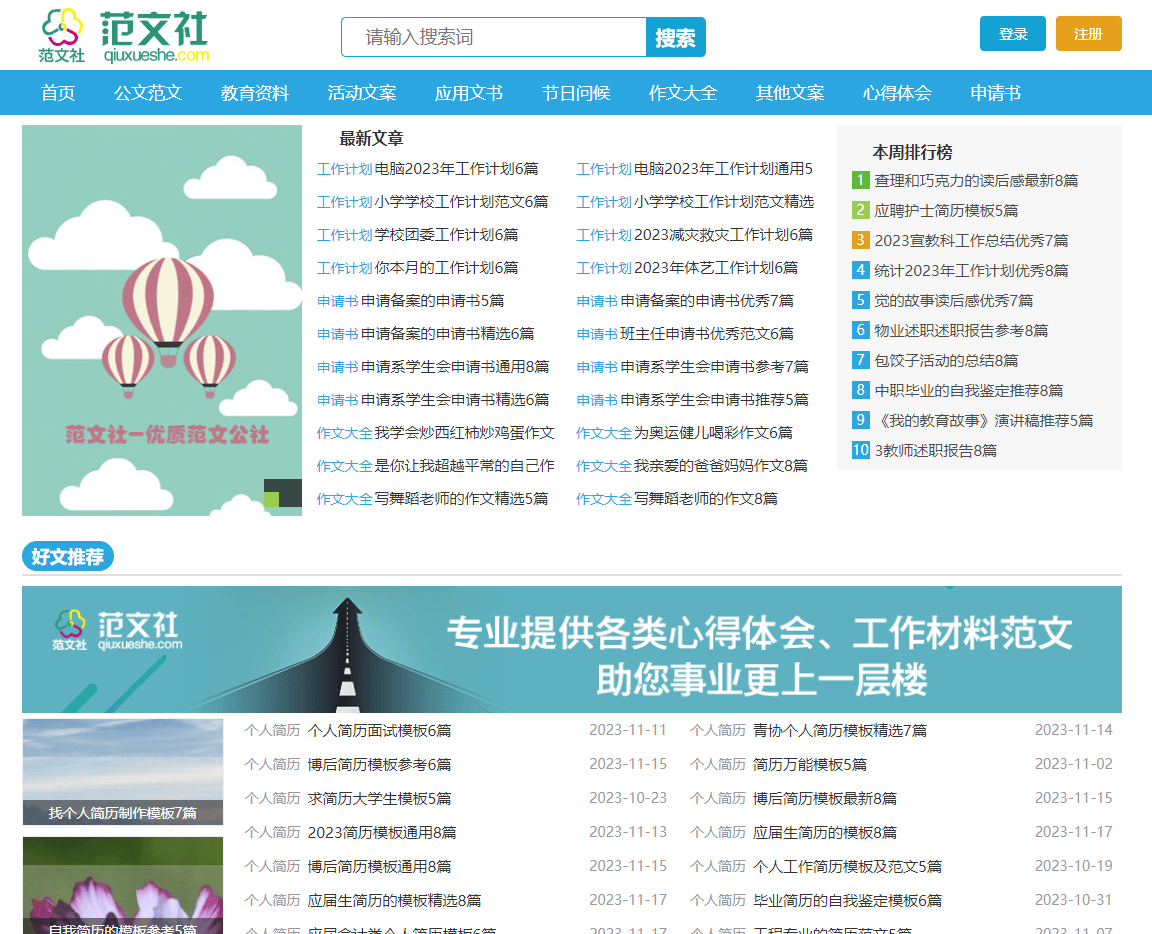Click the orange 注册 register button
This screenshot has width=1152, height=934.
1088,34
